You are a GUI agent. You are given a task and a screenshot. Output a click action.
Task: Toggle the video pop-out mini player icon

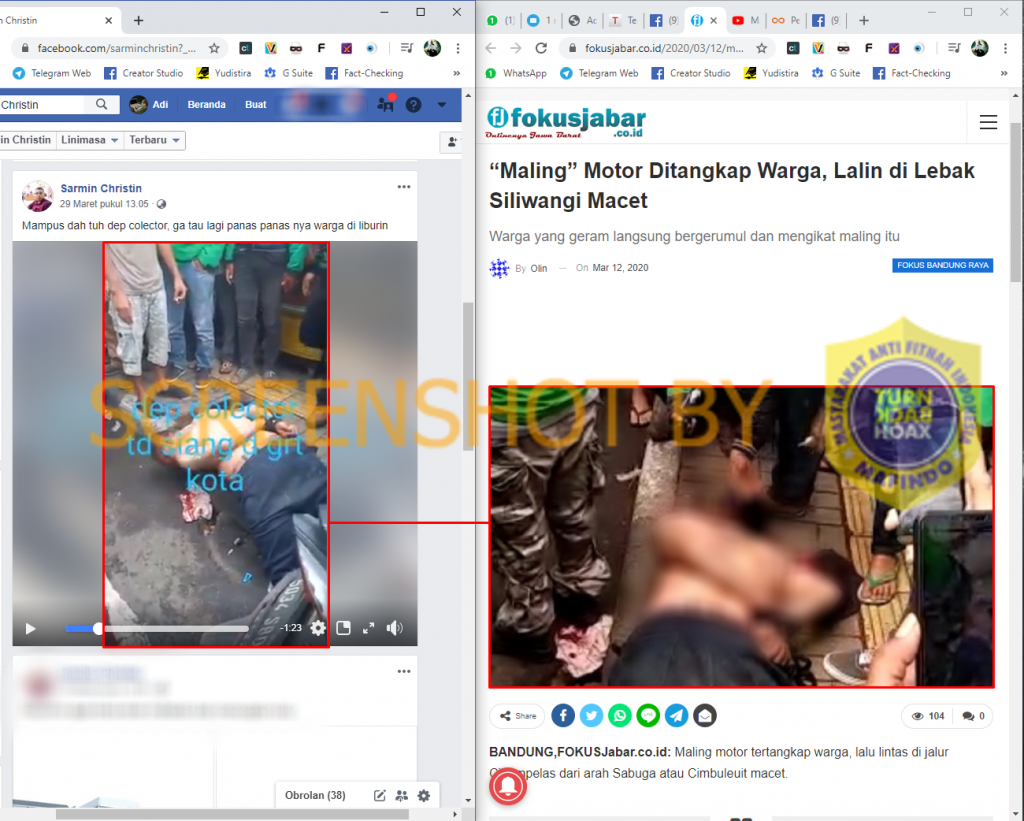point(344,628)
